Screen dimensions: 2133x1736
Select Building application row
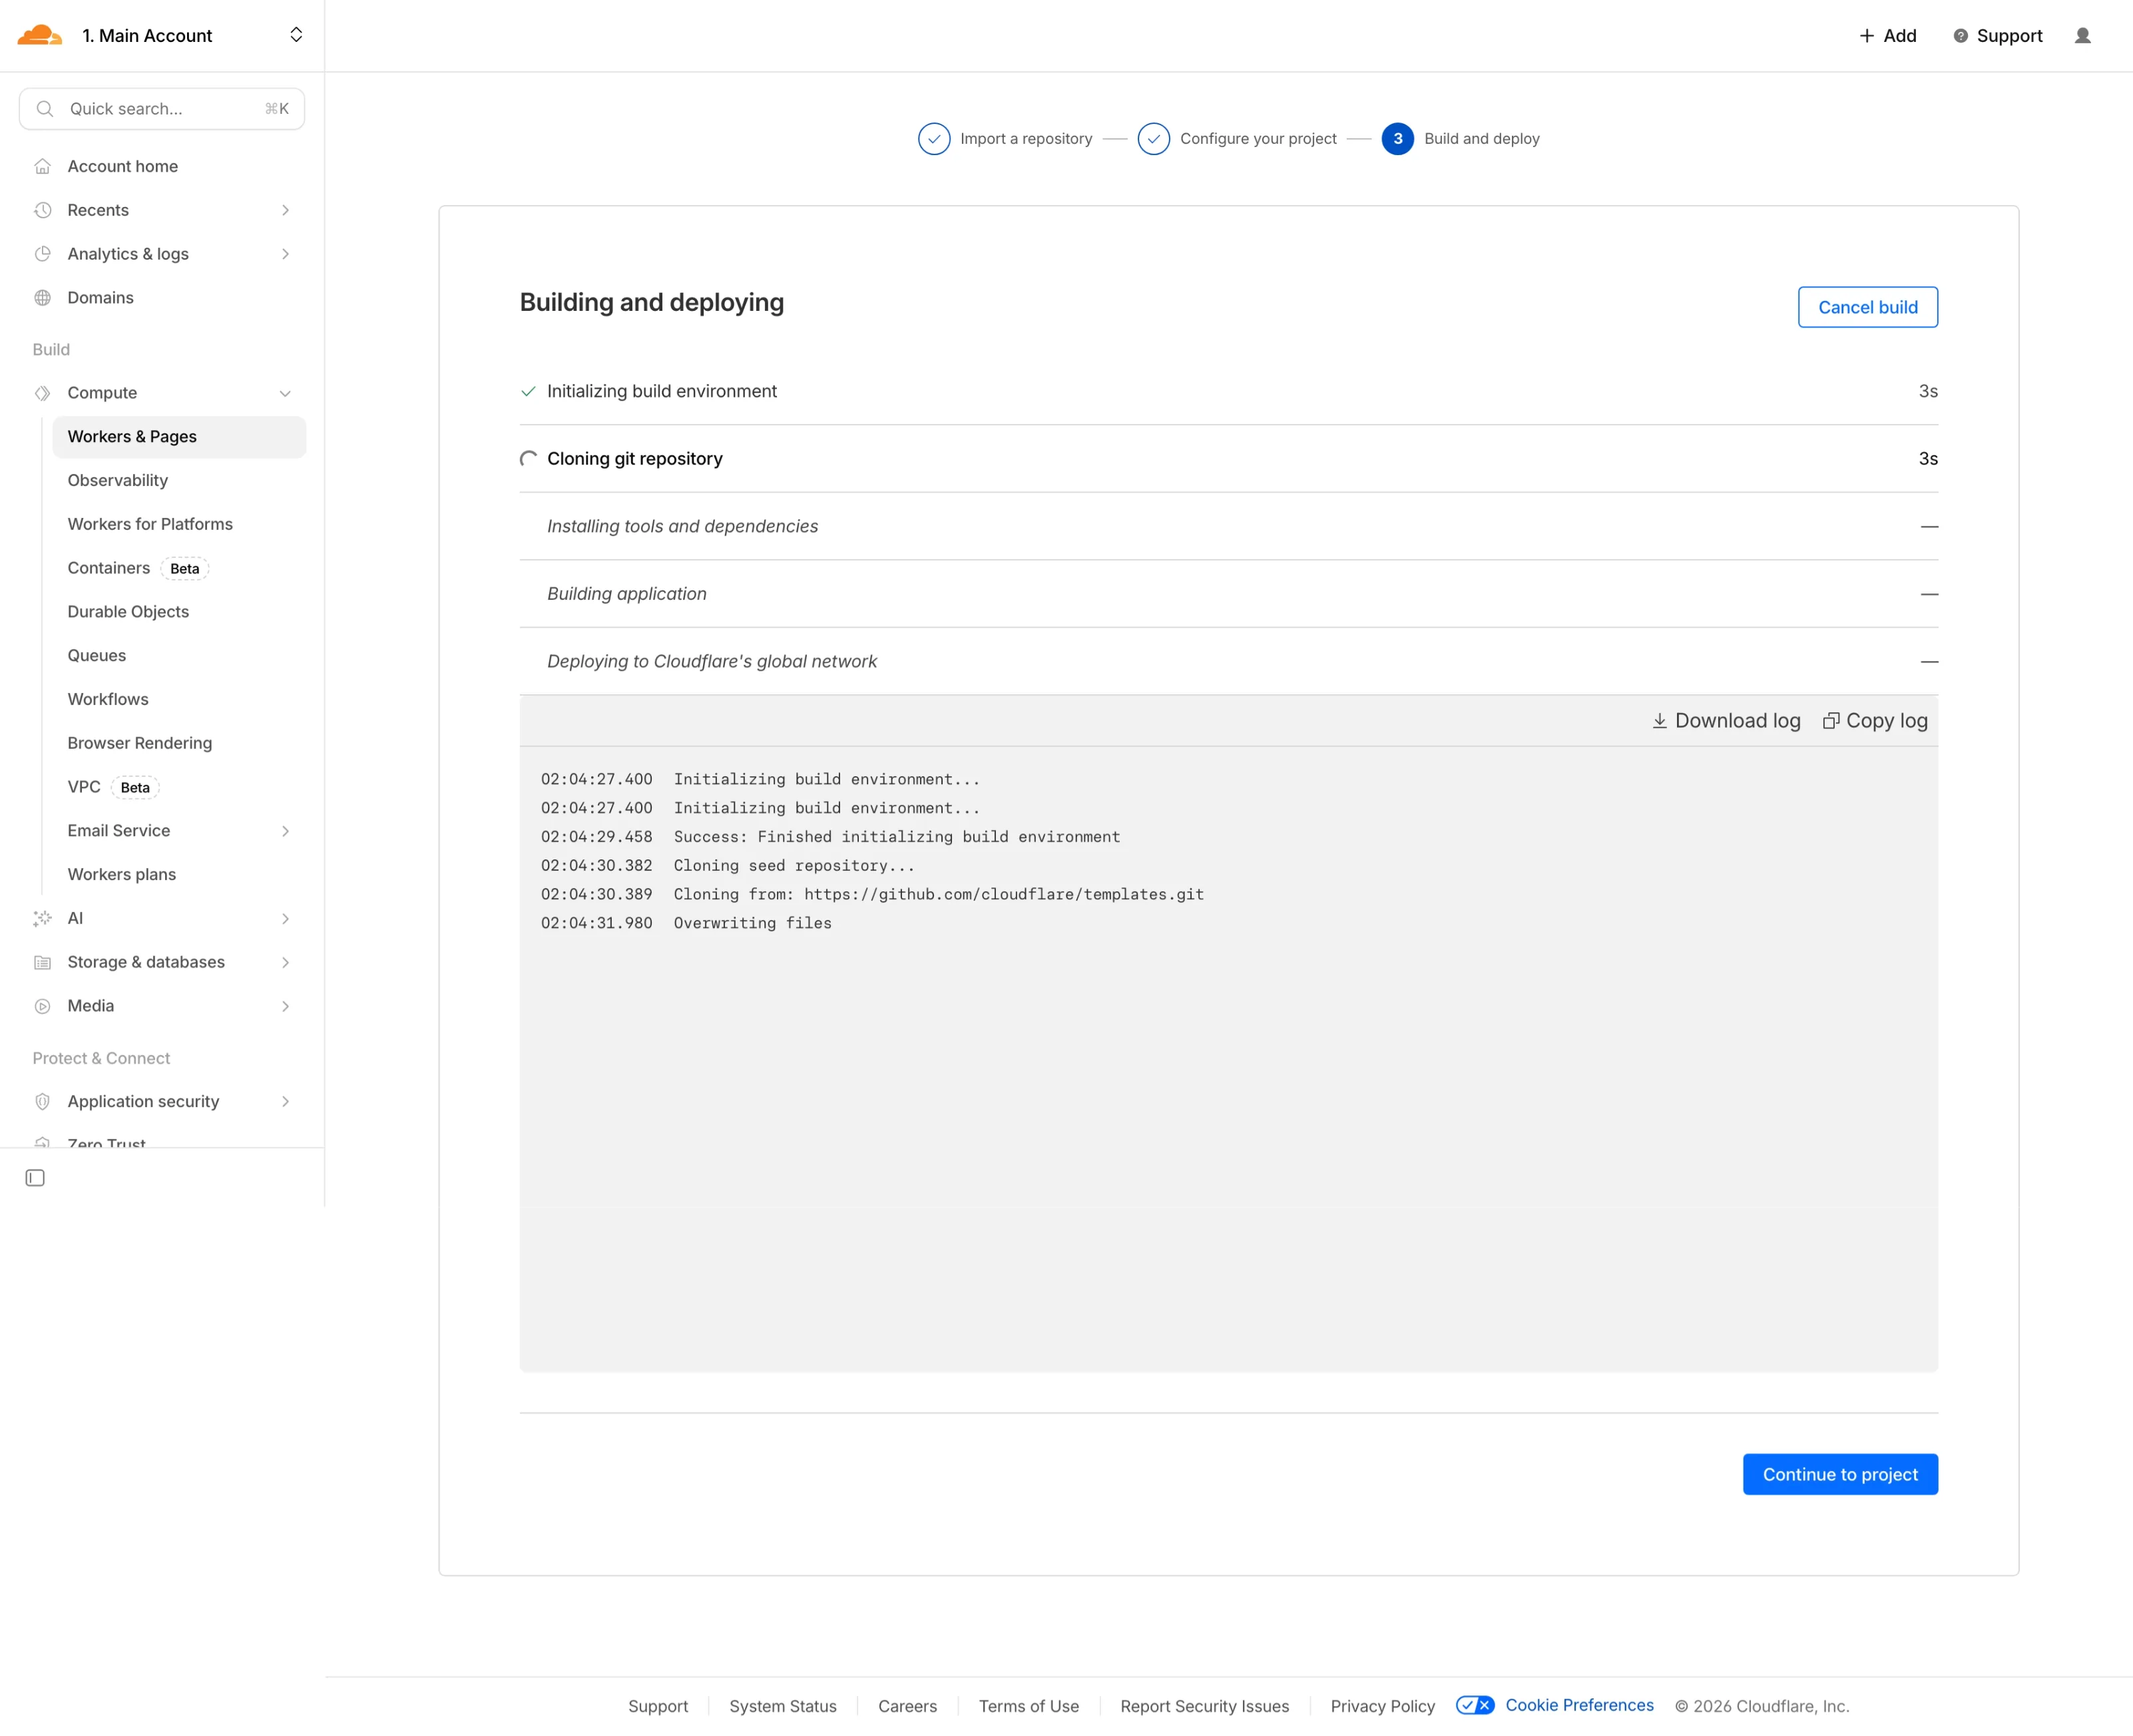pos(1228,594)
